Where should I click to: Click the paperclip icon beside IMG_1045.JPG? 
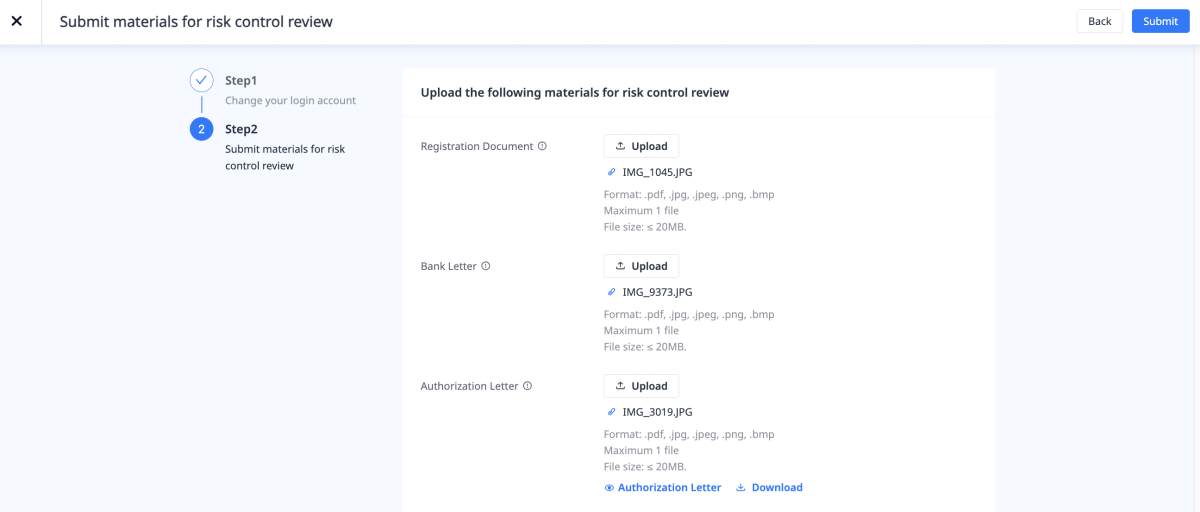click(x=612, y=172)
